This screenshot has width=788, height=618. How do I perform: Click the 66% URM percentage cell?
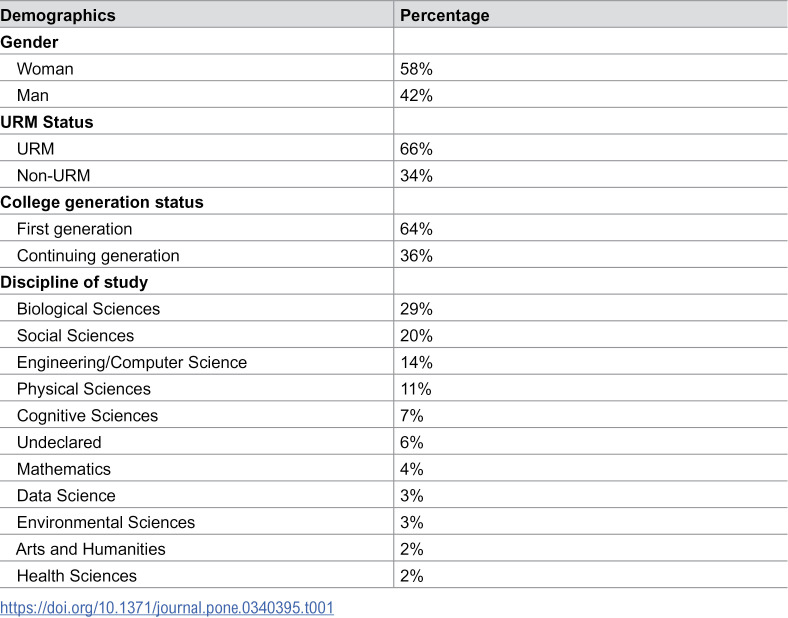click(416, 149)
